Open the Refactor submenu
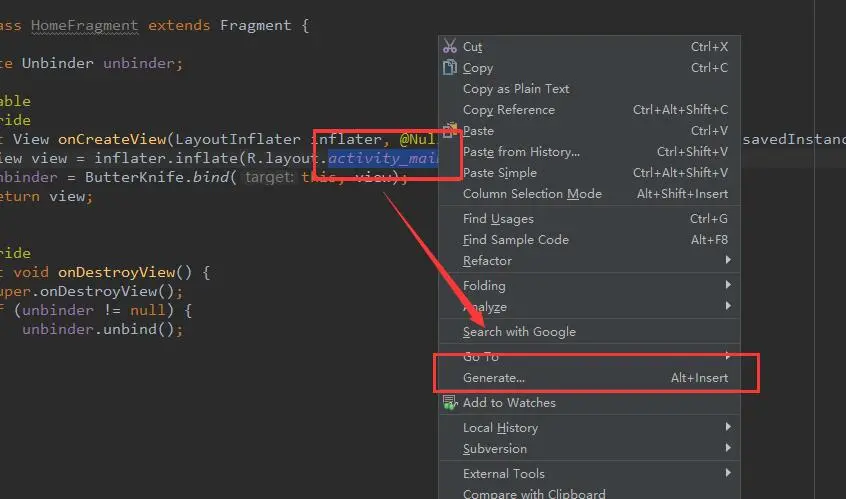Screen dimensions: 846x499 click(x=590, y=261)
